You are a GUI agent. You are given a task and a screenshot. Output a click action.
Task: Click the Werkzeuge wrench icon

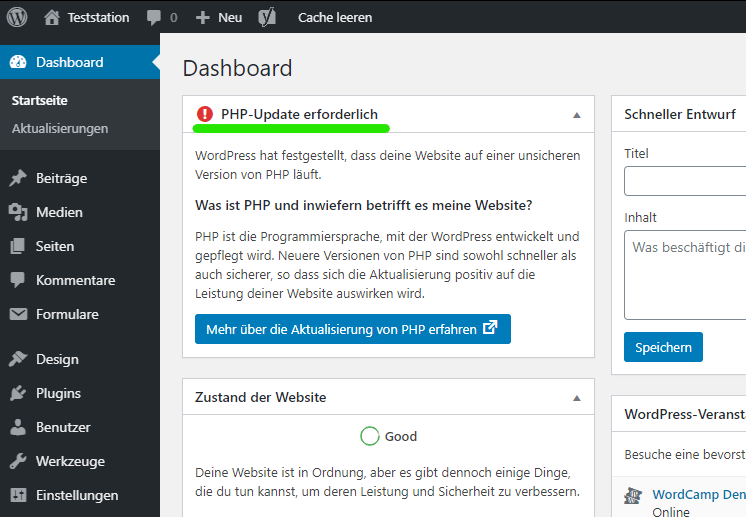tap(18, 461)
